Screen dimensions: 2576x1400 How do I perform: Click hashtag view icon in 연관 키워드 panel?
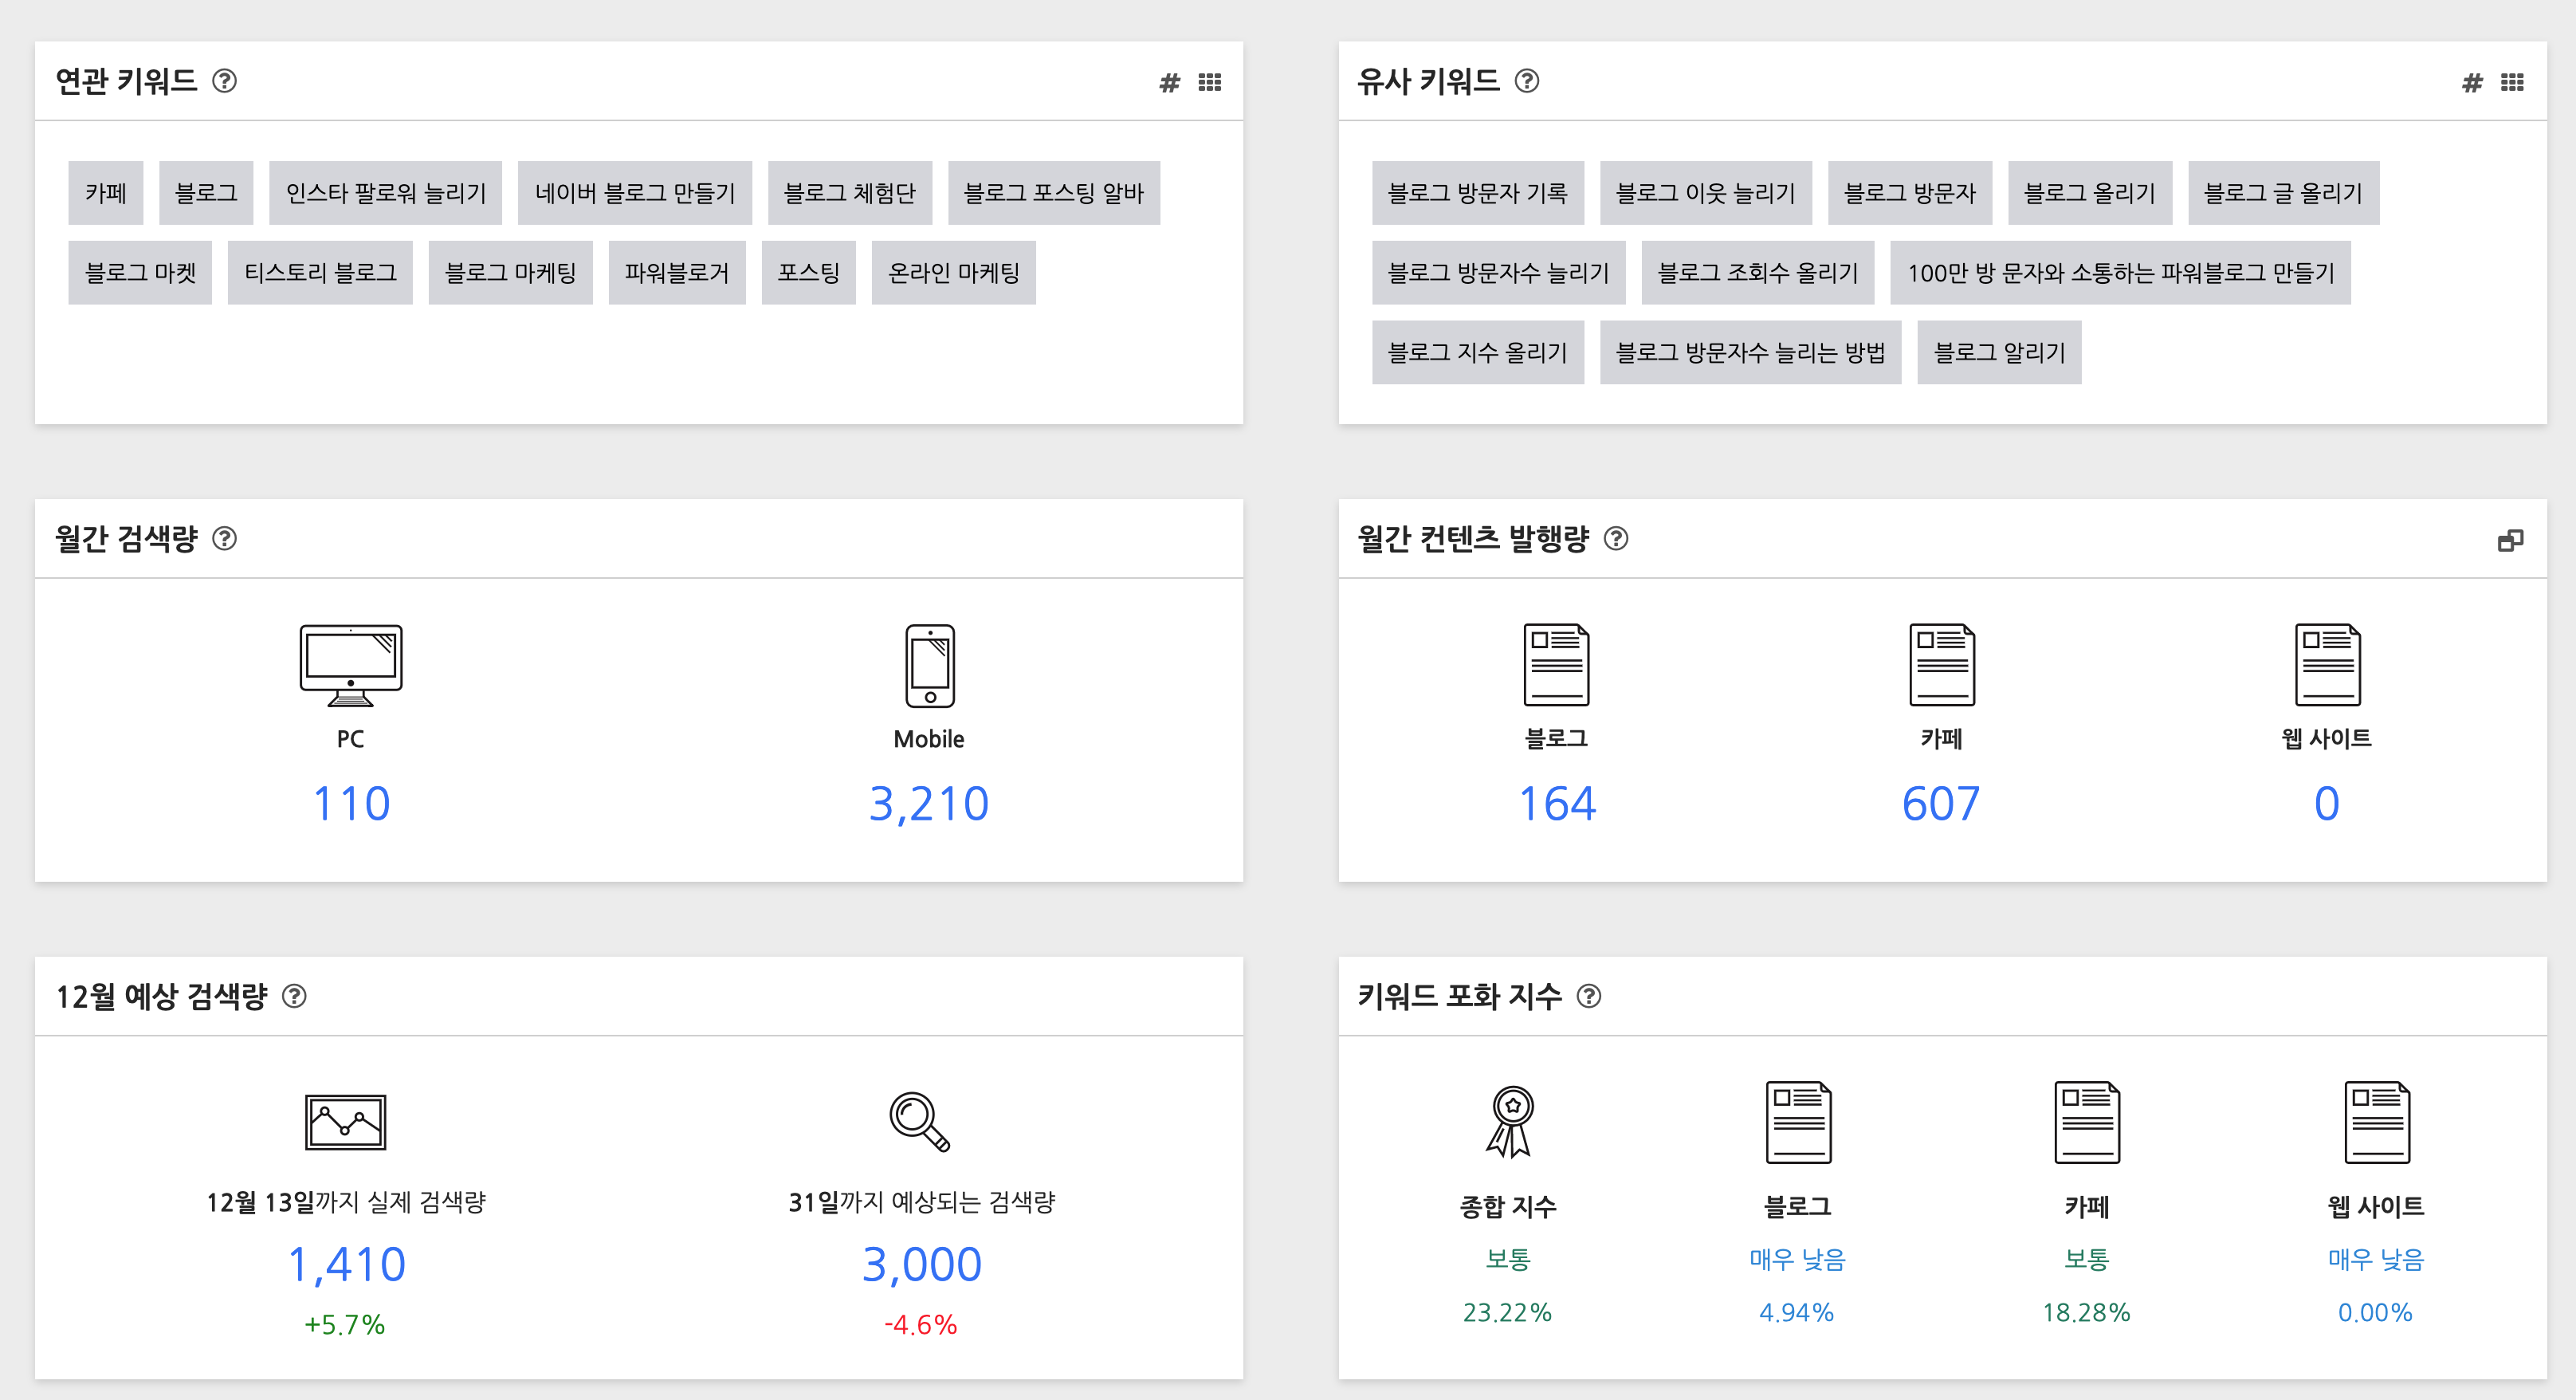tap(1169, 82)
